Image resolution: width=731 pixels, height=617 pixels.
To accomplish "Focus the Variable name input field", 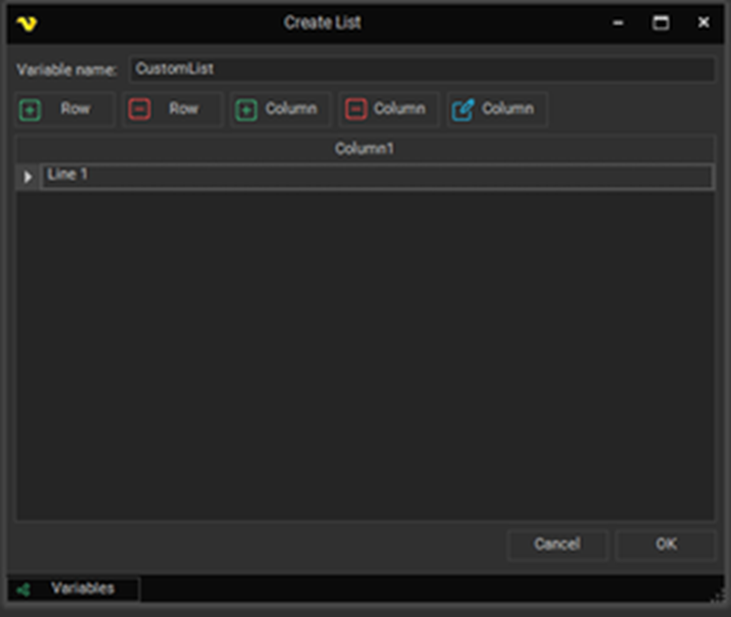I will [421, 69].
